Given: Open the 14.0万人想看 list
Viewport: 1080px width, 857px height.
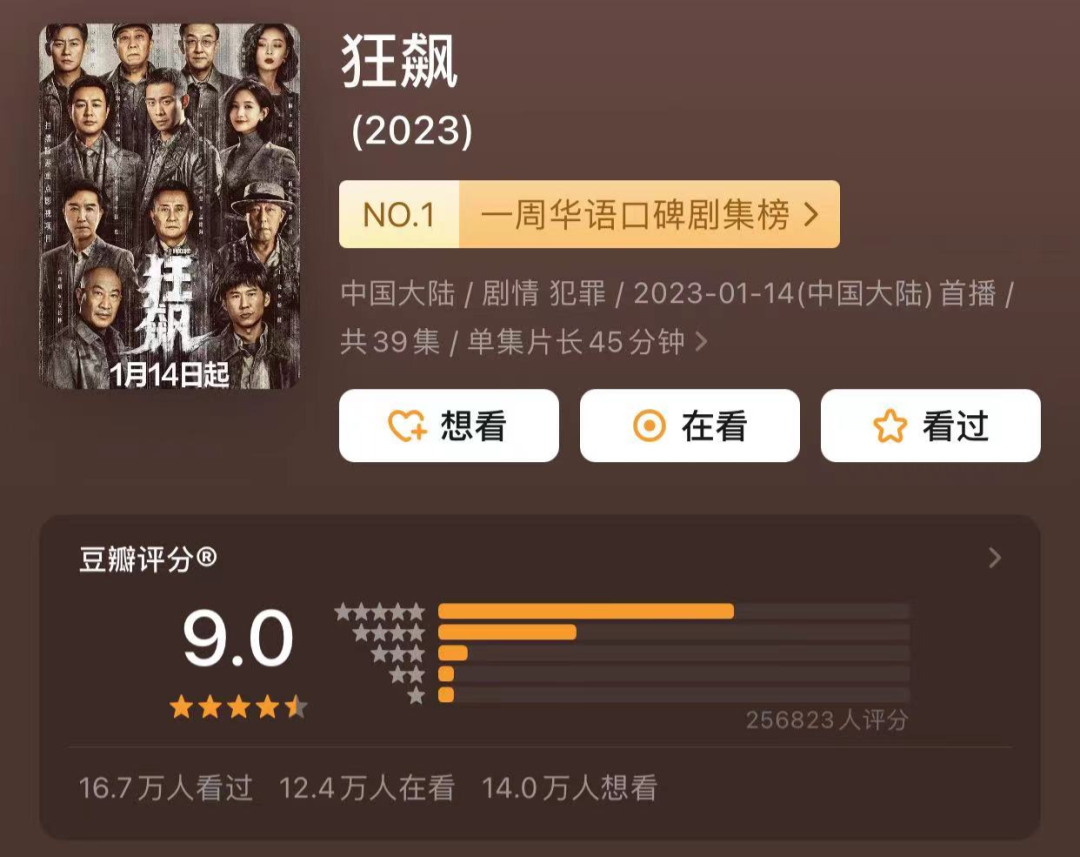Looking at the screenshot, I should pyautogui.click(x=569, y=788).
